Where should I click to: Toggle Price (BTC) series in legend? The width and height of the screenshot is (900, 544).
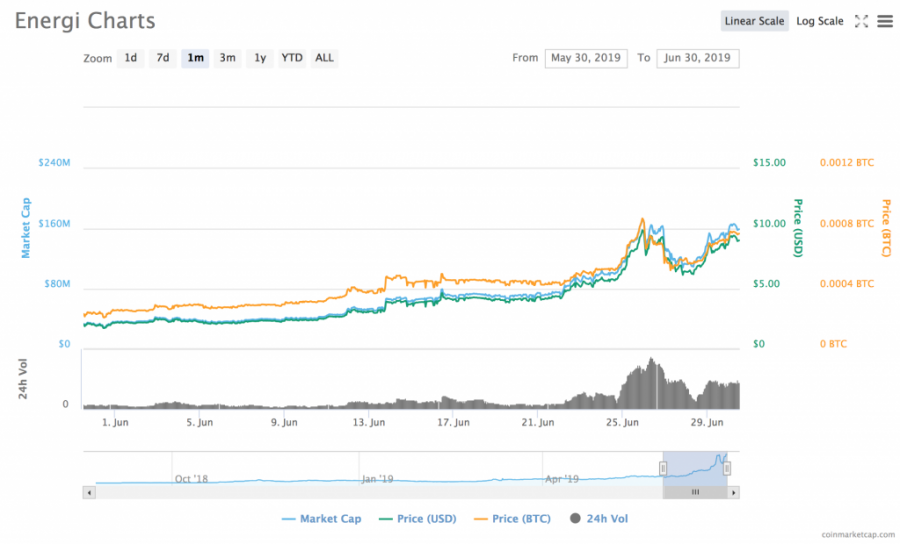coord(513,519)
